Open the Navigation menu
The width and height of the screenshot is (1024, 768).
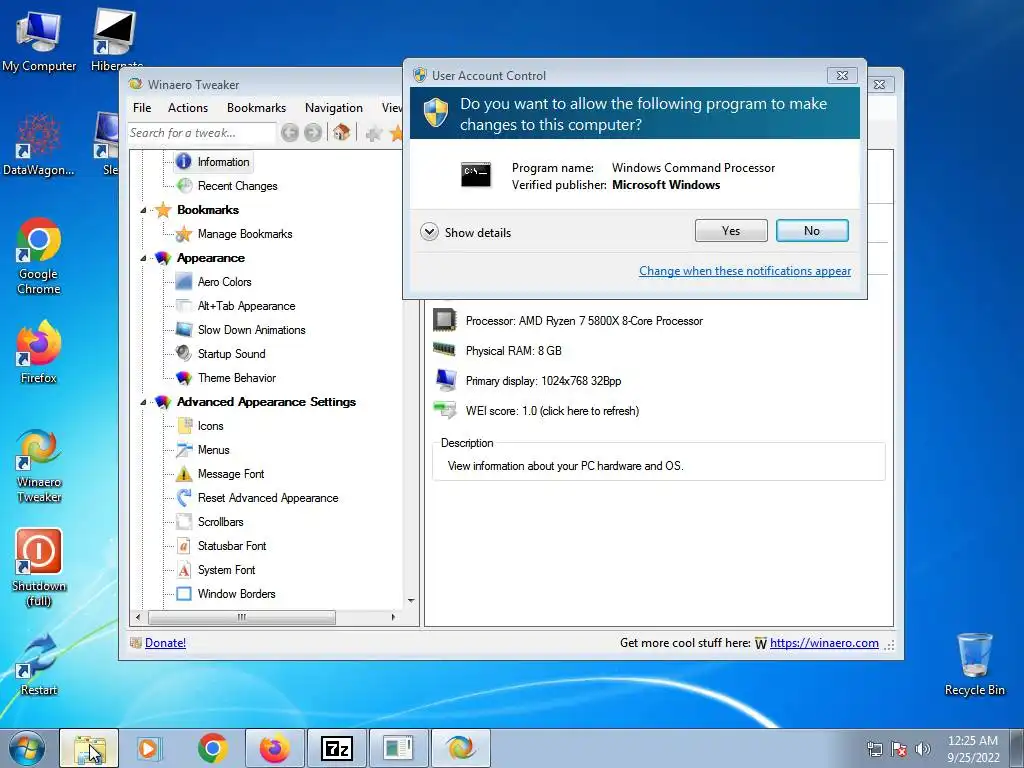point(333,108)
